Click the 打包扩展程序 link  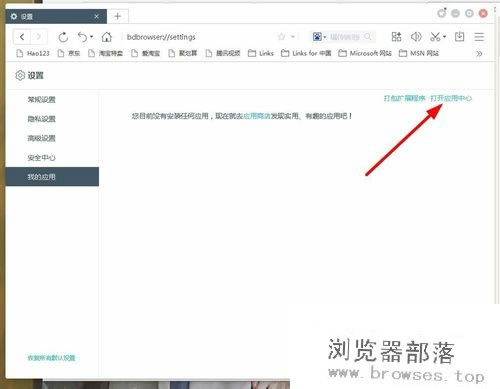coord(404,98)
